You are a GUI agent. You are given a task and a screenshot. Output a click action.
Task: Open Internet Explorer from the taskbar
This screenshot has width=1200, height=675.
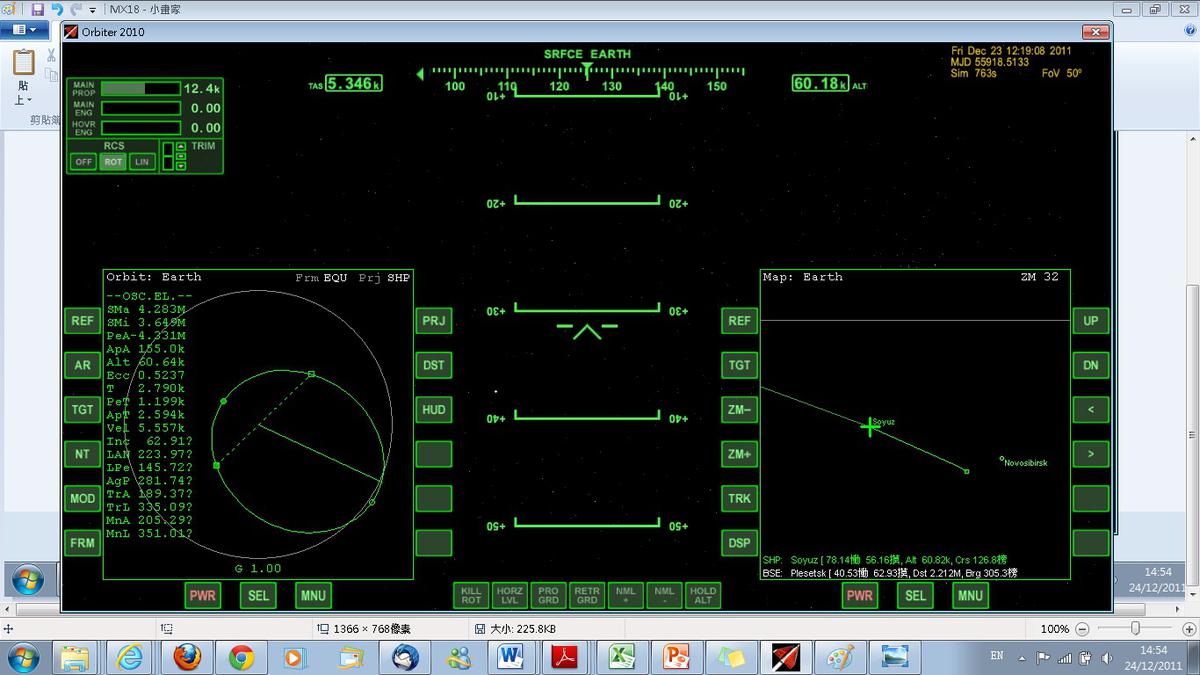coord(131,657)
